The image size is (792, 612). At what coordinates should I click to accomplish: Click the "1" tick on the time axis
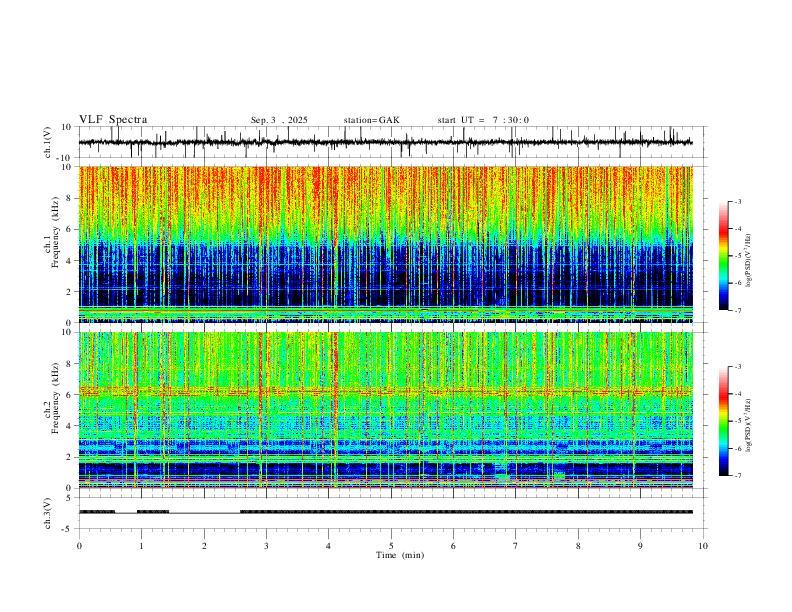tap(141, 546)
